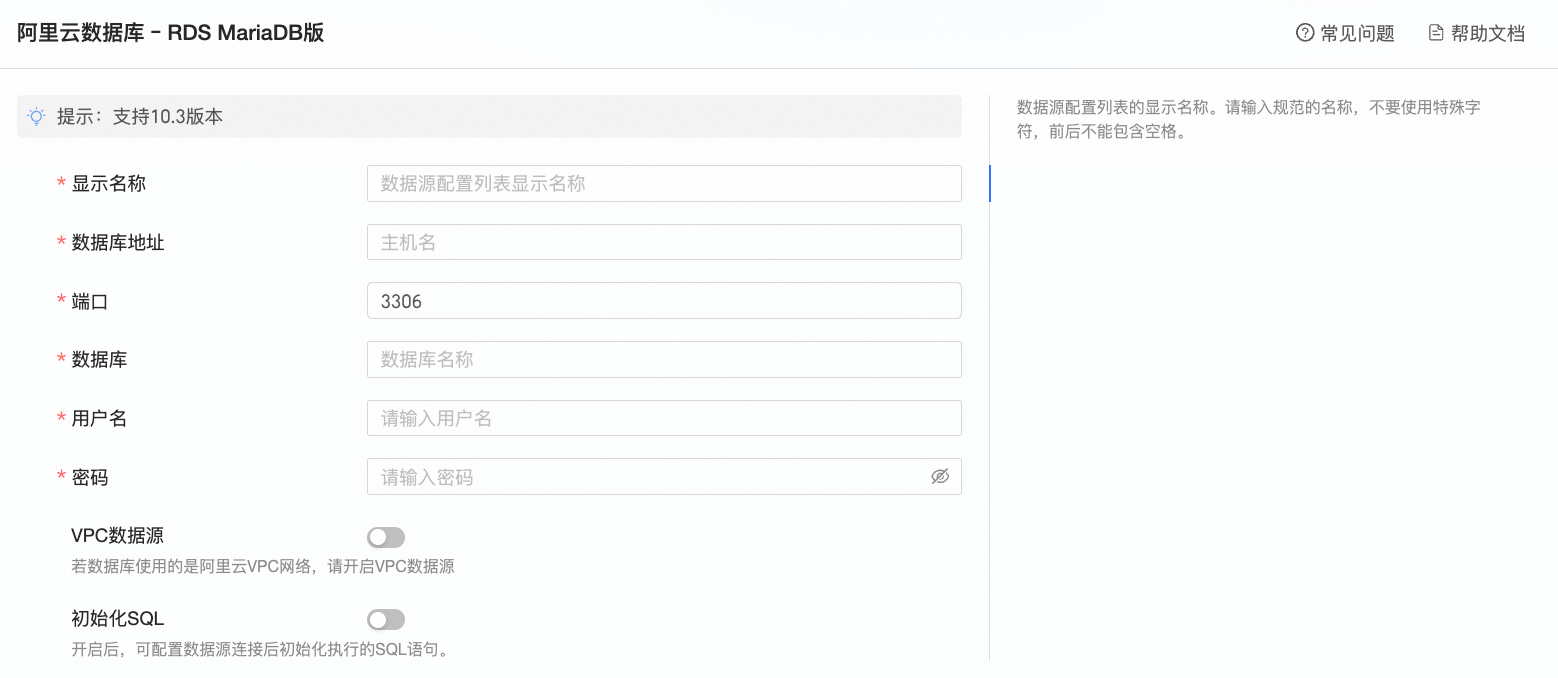The image size is (1558, 678).
Task: Click the title 阿里云数据库 - RDS MariaDB版
Action: click(171, 33)
